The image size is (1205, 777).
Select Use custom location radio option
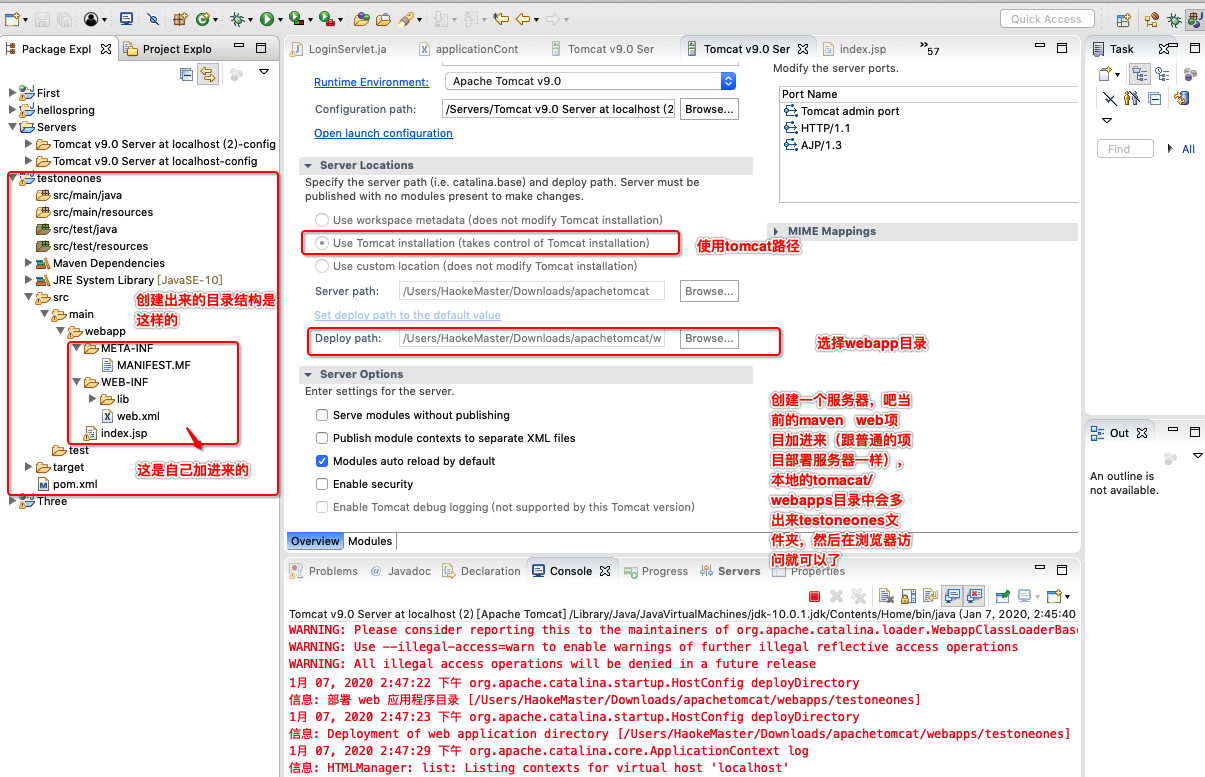click(322, 266)
